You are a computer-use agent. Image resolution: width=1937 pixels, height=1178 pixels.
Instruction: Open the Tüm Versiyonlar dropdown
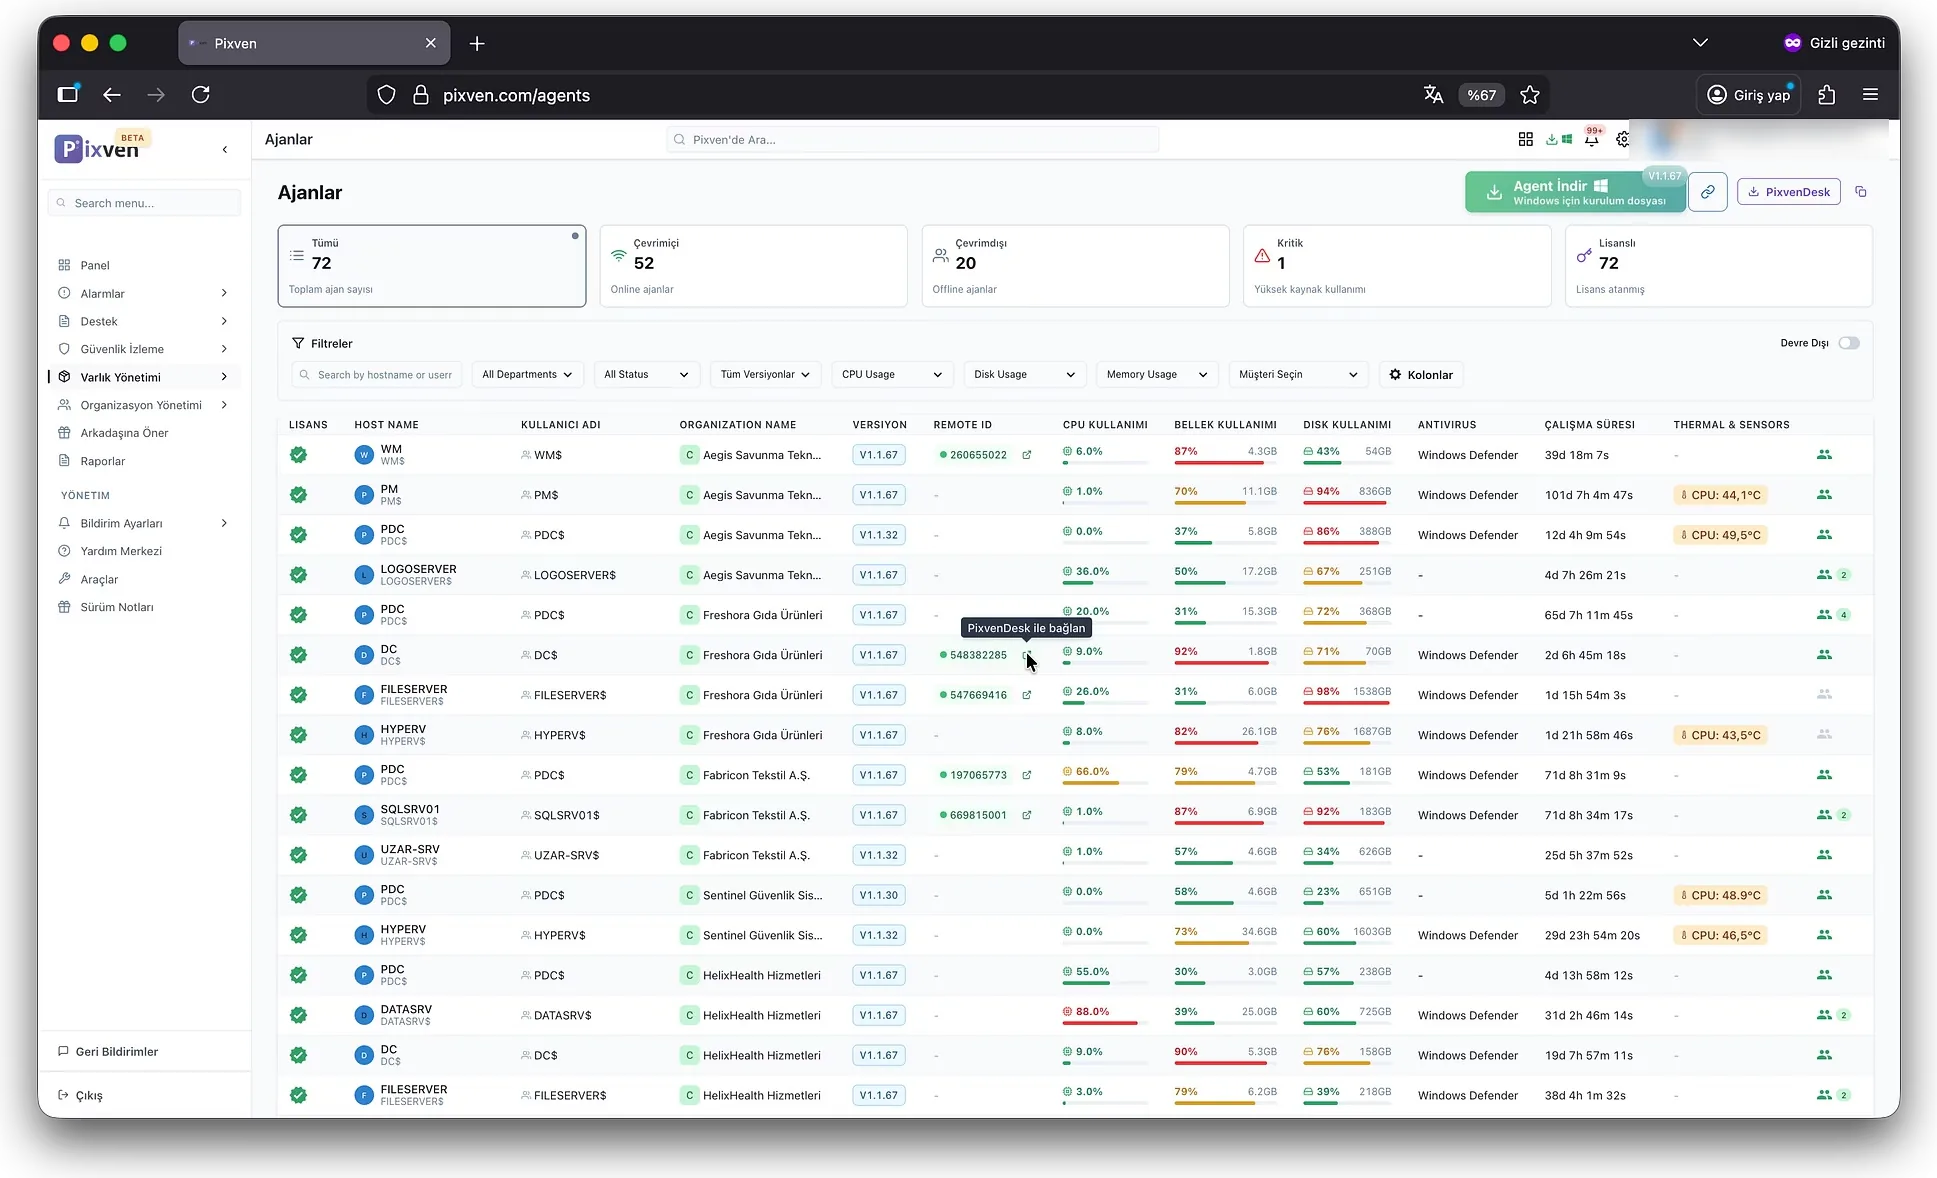[765, 375]
